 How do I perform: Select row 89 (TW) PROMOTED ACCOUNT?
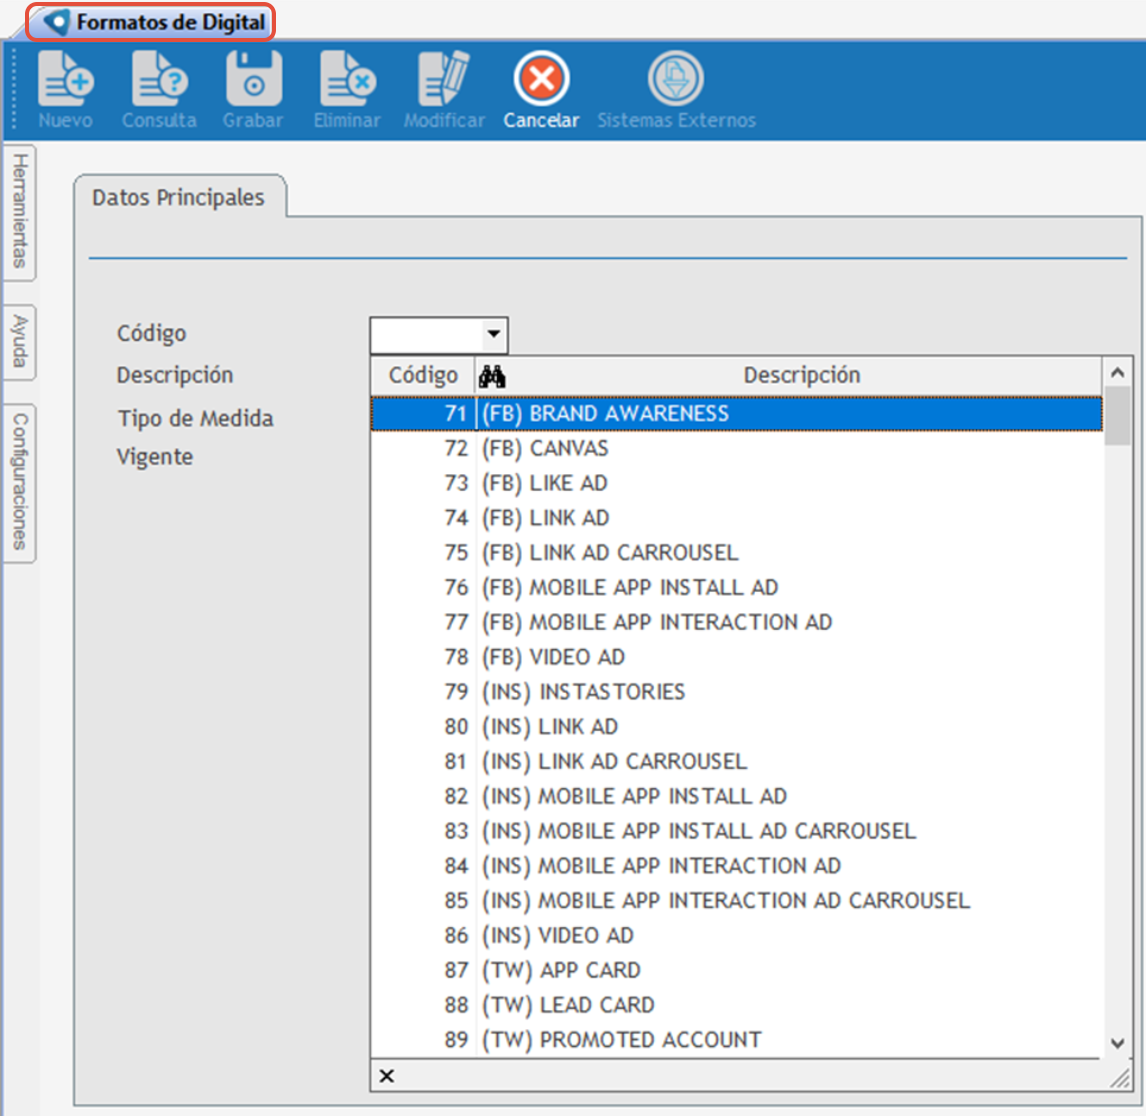pyautogui.click(x=737, y=1039)
